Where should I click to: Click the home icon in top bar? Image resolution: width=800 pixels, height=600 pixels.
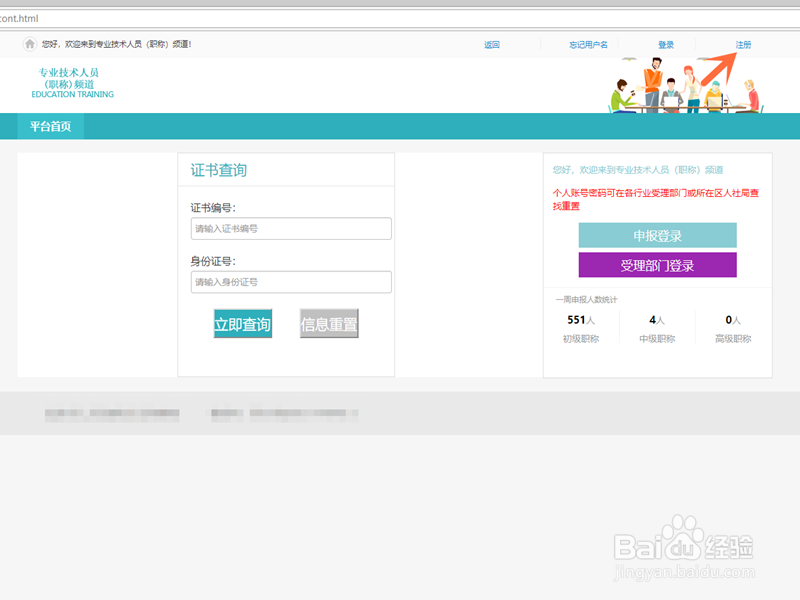coord(30,44)
